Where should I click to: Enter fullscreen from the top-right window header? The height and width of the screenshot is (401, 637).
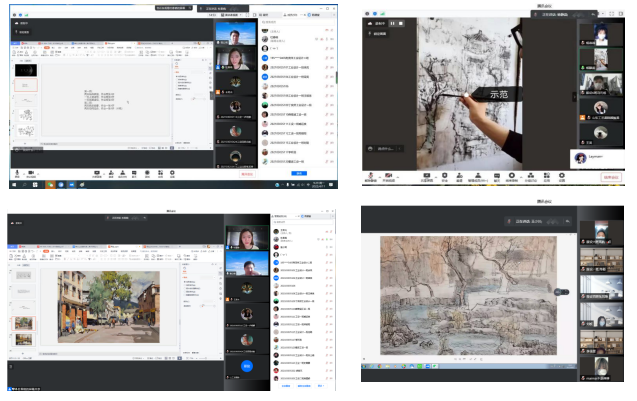[x=612, y=14]
